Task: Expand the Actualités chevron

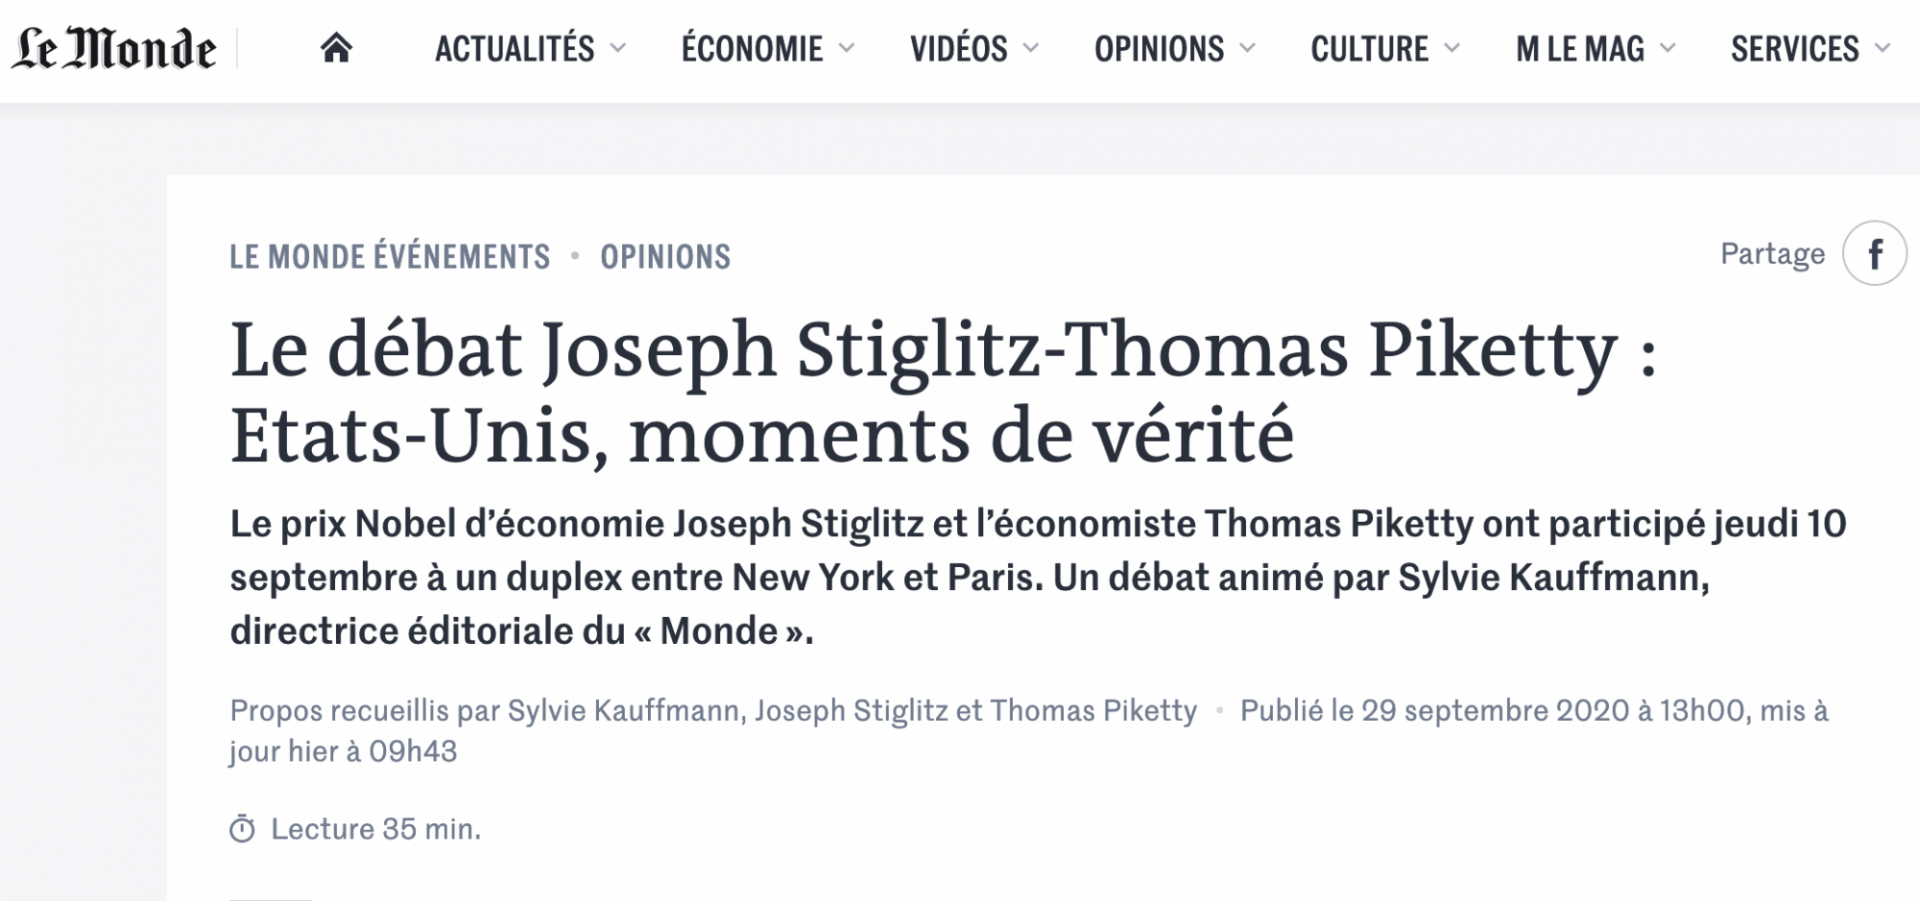Action: tap(618, 48)
